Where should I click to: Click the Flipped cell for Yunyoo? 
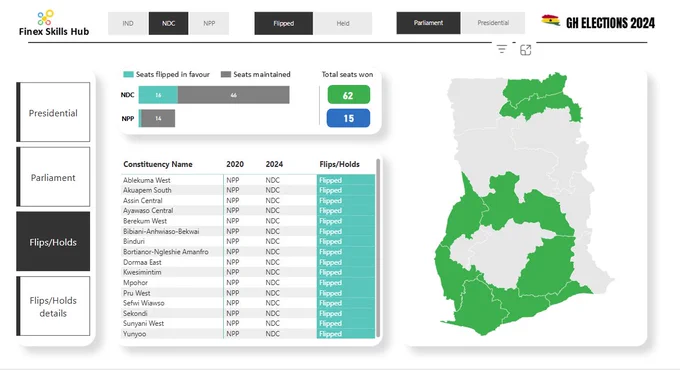pos(346,334)
